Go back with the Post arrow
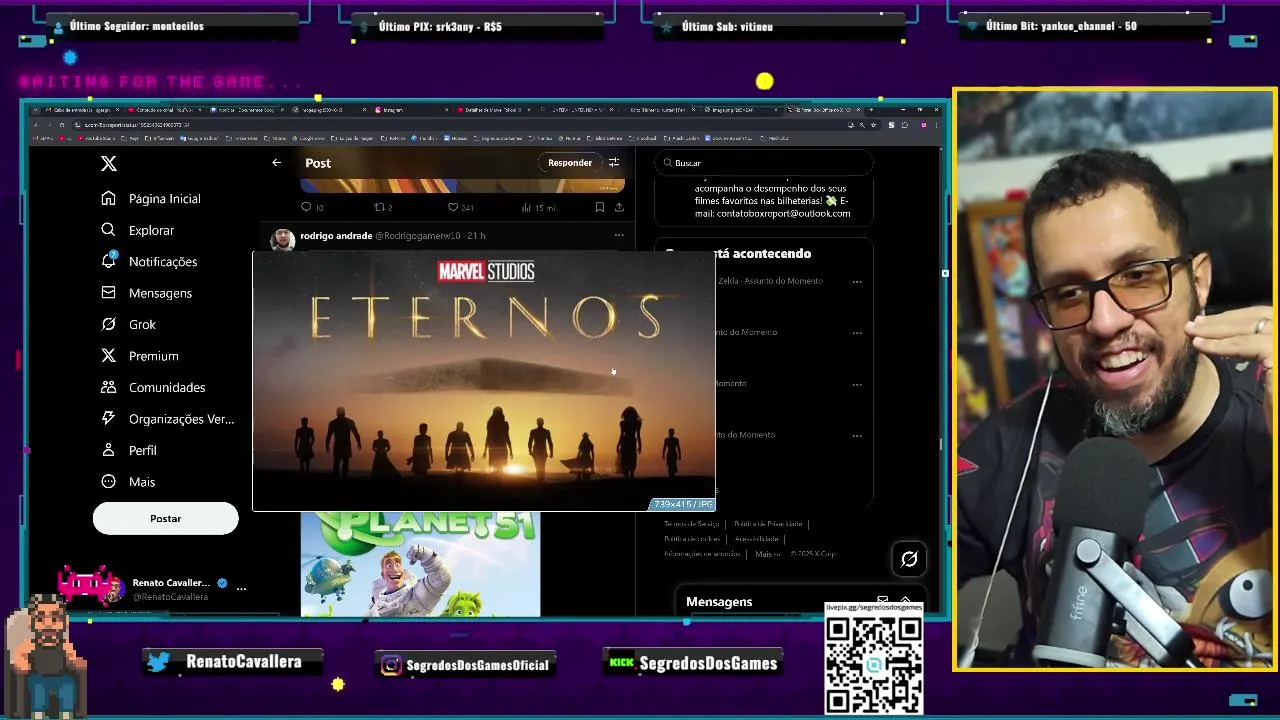The height and width of the screenshot is (720, 1280). click(x=277, y=163)
